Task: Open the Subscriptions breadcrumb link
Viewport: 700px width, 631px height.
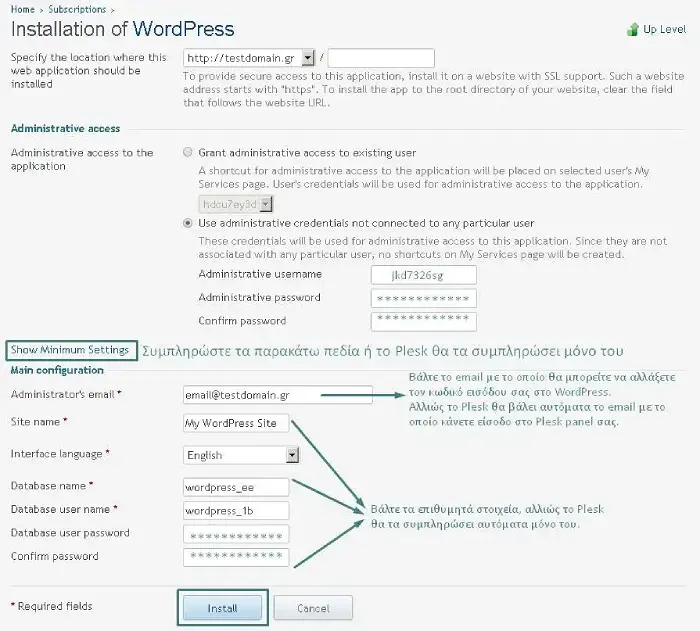Action: [77, 9]
